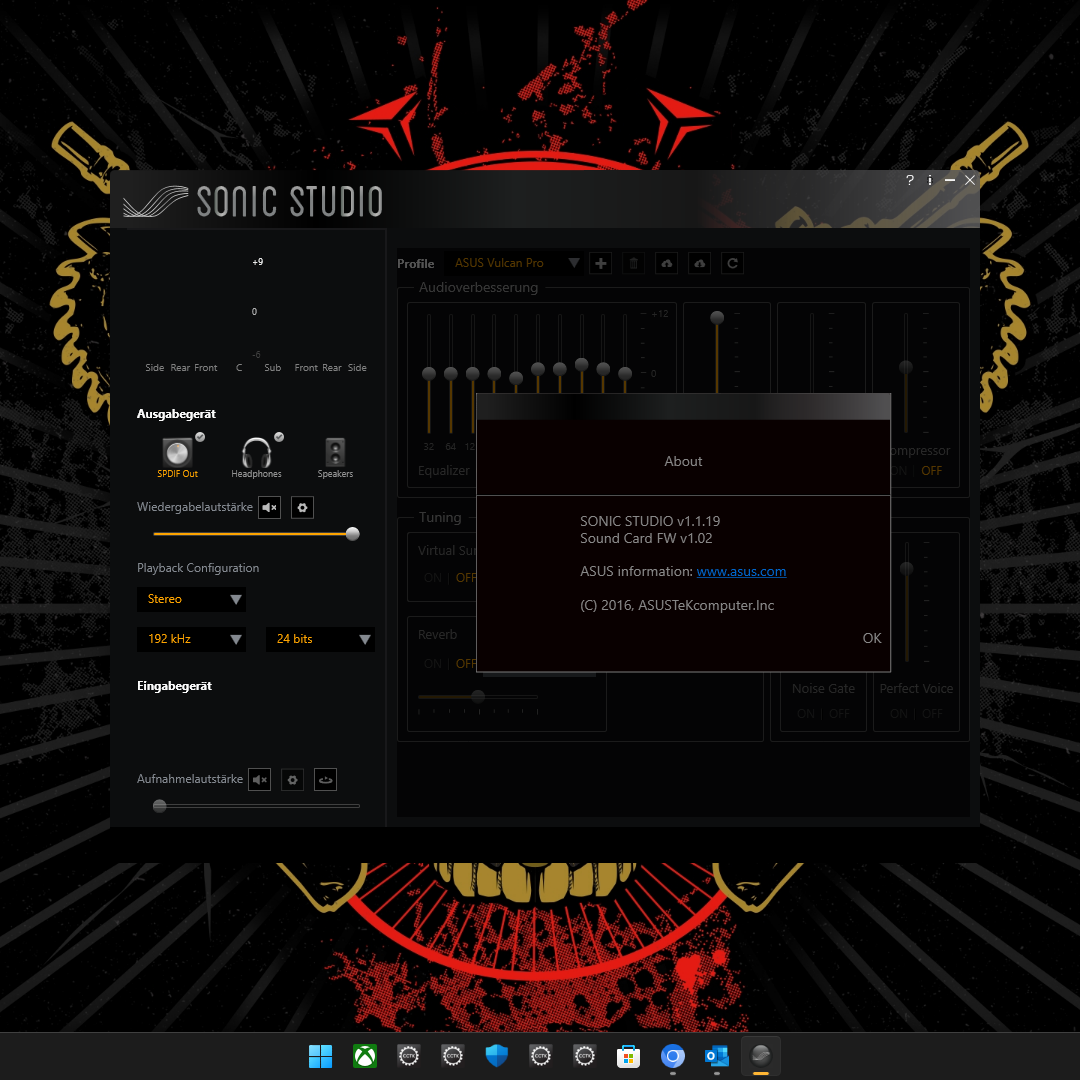Mute recording volume (Aufnahmelautstärke)
The image size is (1080, 1080).
(x=260, y=780)
